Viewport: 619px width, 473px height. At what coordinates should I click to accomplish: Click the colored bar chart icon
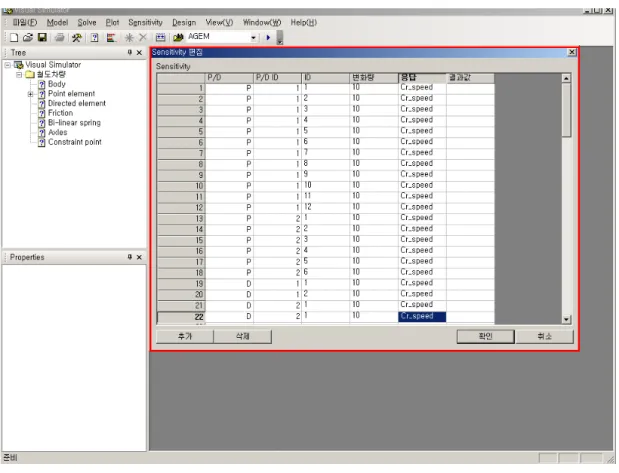111,38
